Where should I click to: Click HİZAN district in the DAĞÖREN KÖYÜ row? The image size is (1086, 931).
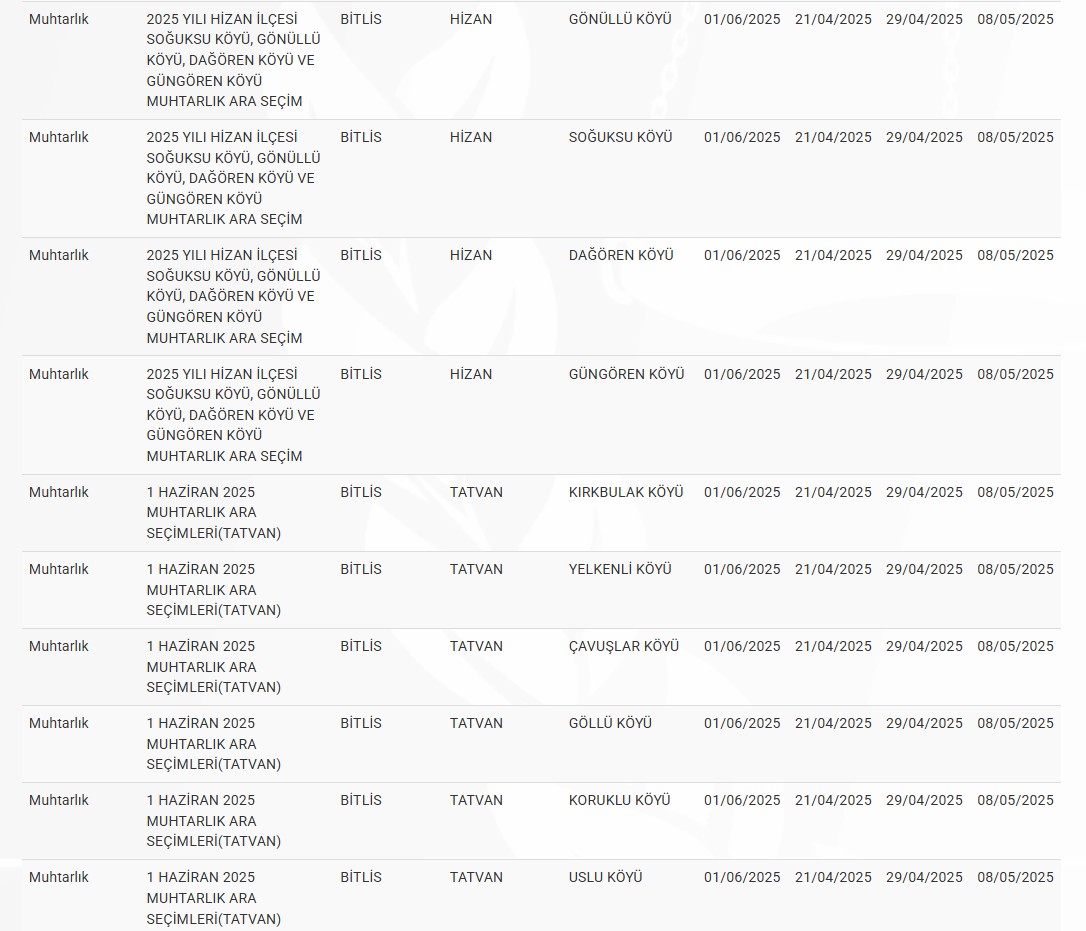click(x=471, y=255)
